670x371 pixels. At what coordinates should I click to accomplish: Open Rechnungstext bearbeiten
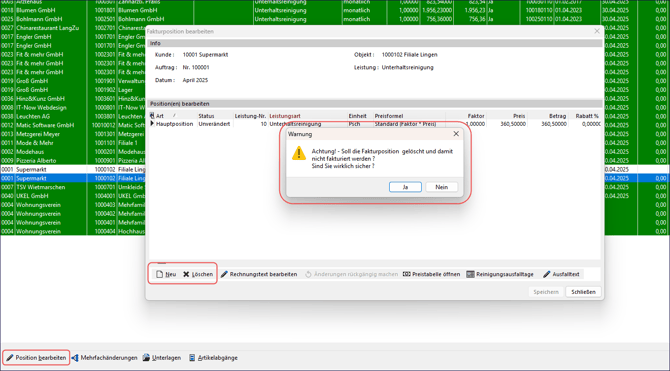pos(259,274)
